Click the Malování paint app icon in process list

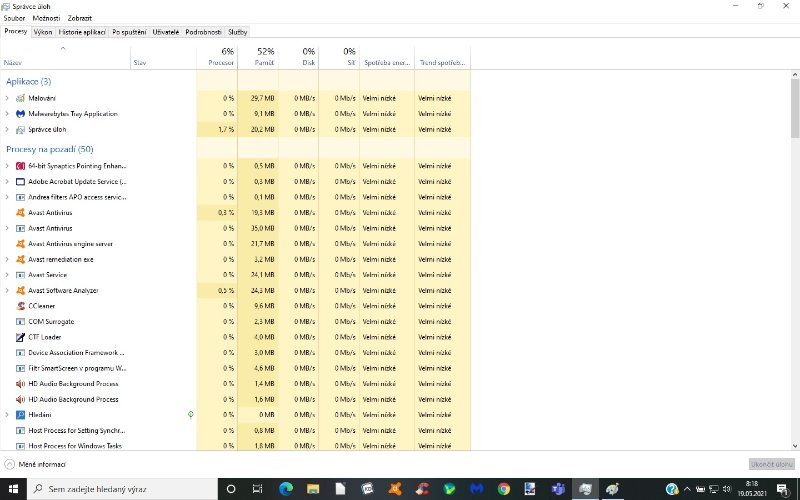[20, 98]
